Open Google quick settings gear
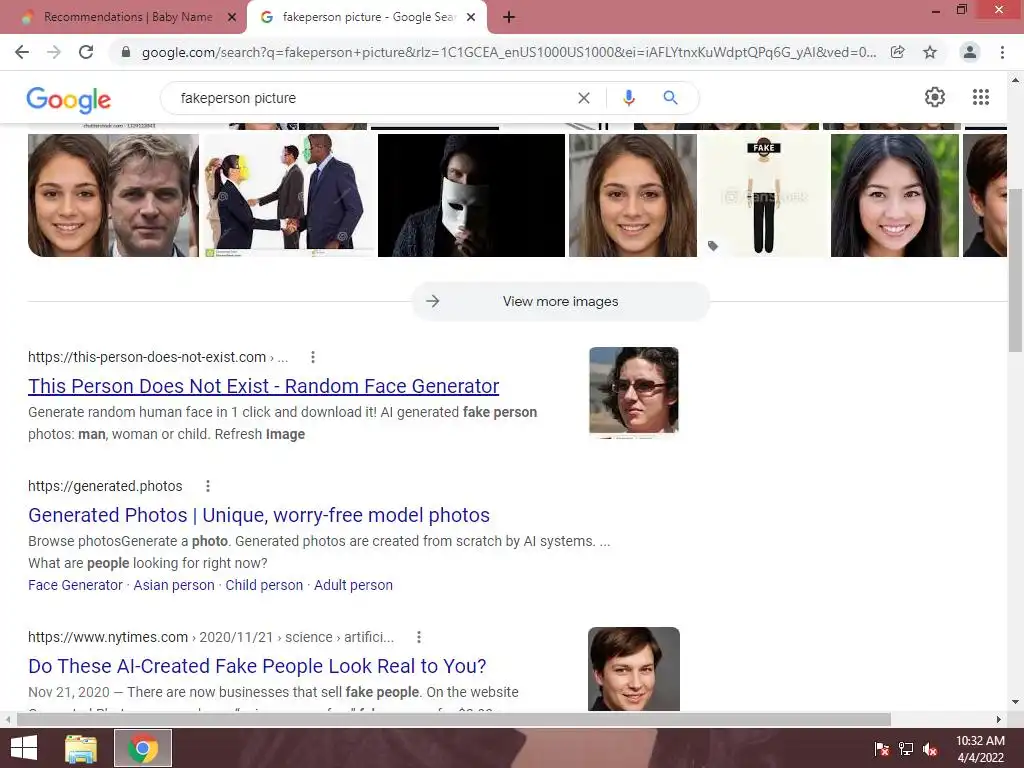 click(935, 97)
